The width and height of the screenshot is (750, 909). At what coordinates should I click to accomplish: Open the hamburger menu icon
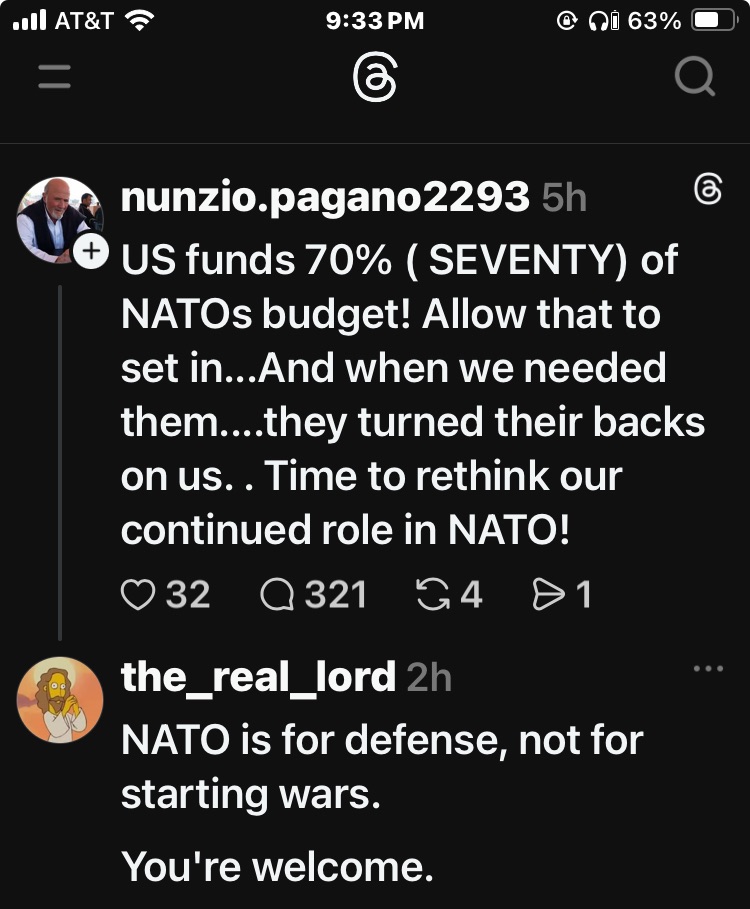tap(55, 77)
